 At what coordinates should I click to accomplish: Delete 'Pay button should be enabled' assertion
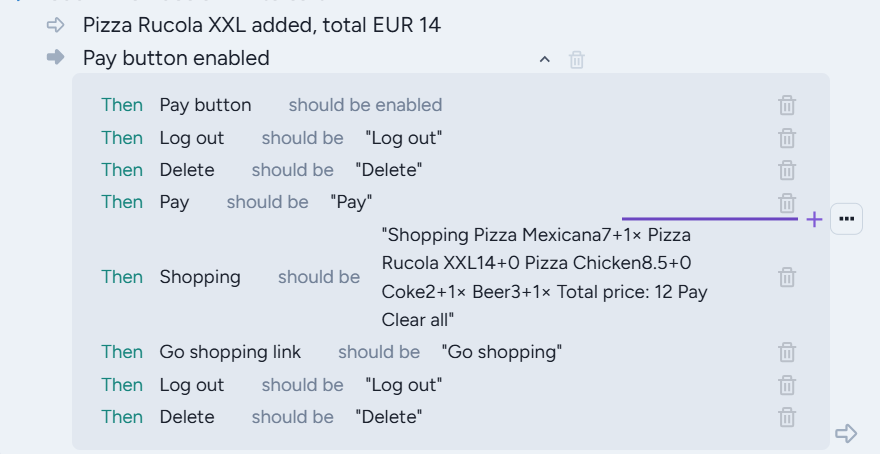click(x=787, y=105)
